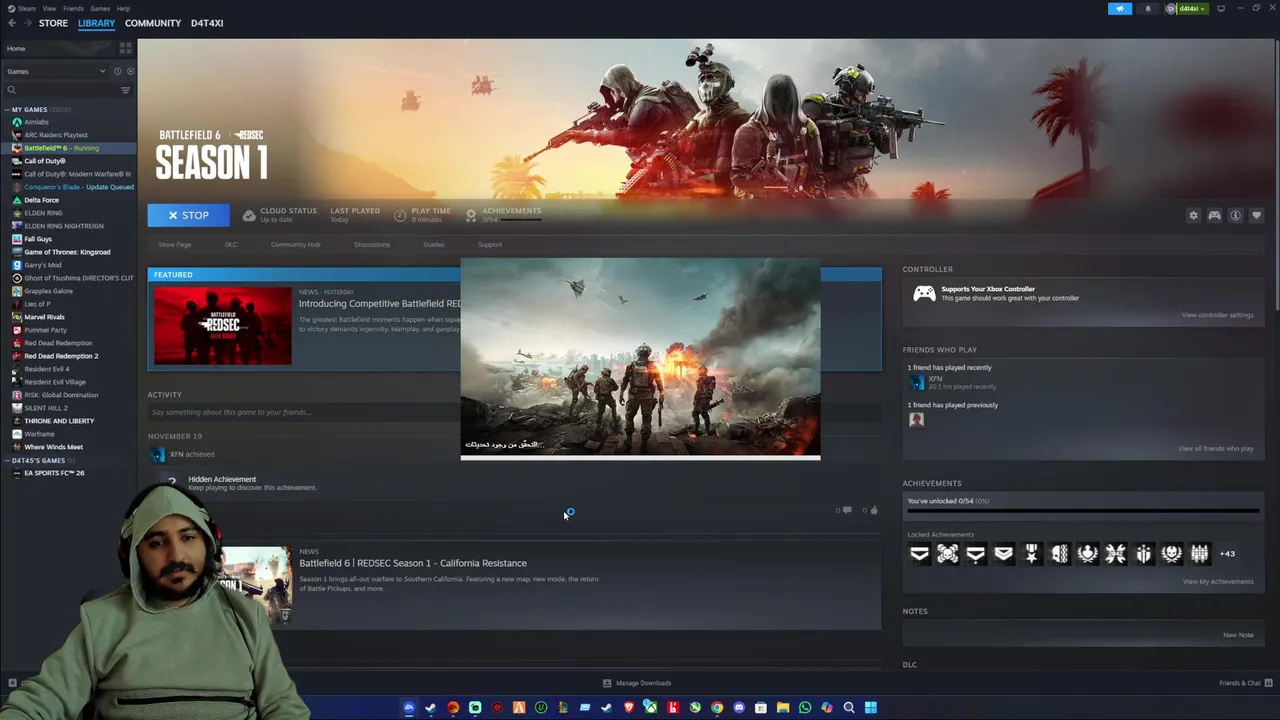Open the DLC tab
This screenshot has width=1280, height=720.
coord(231,244)
